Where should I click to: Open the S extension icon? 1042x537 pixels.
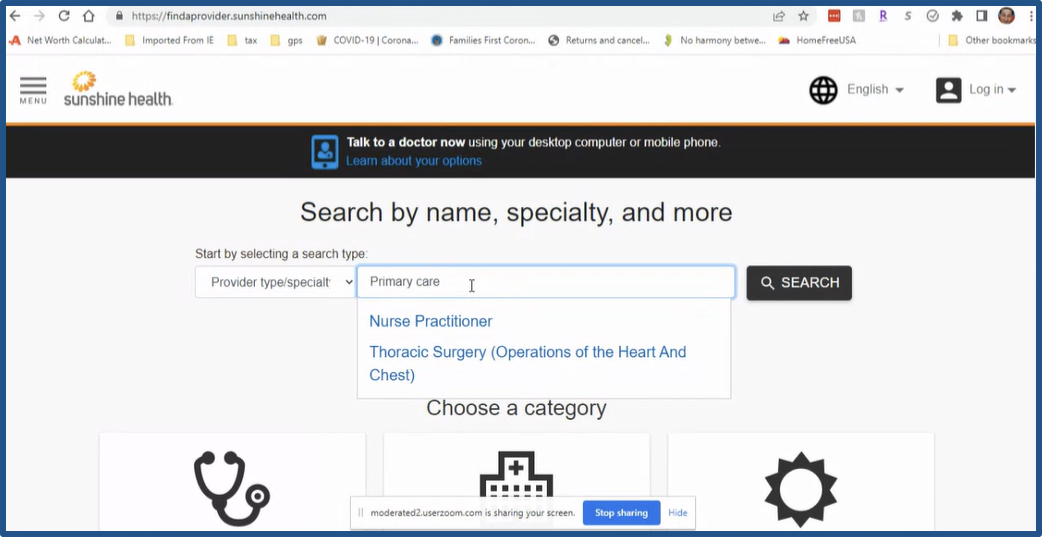[908, 16]
